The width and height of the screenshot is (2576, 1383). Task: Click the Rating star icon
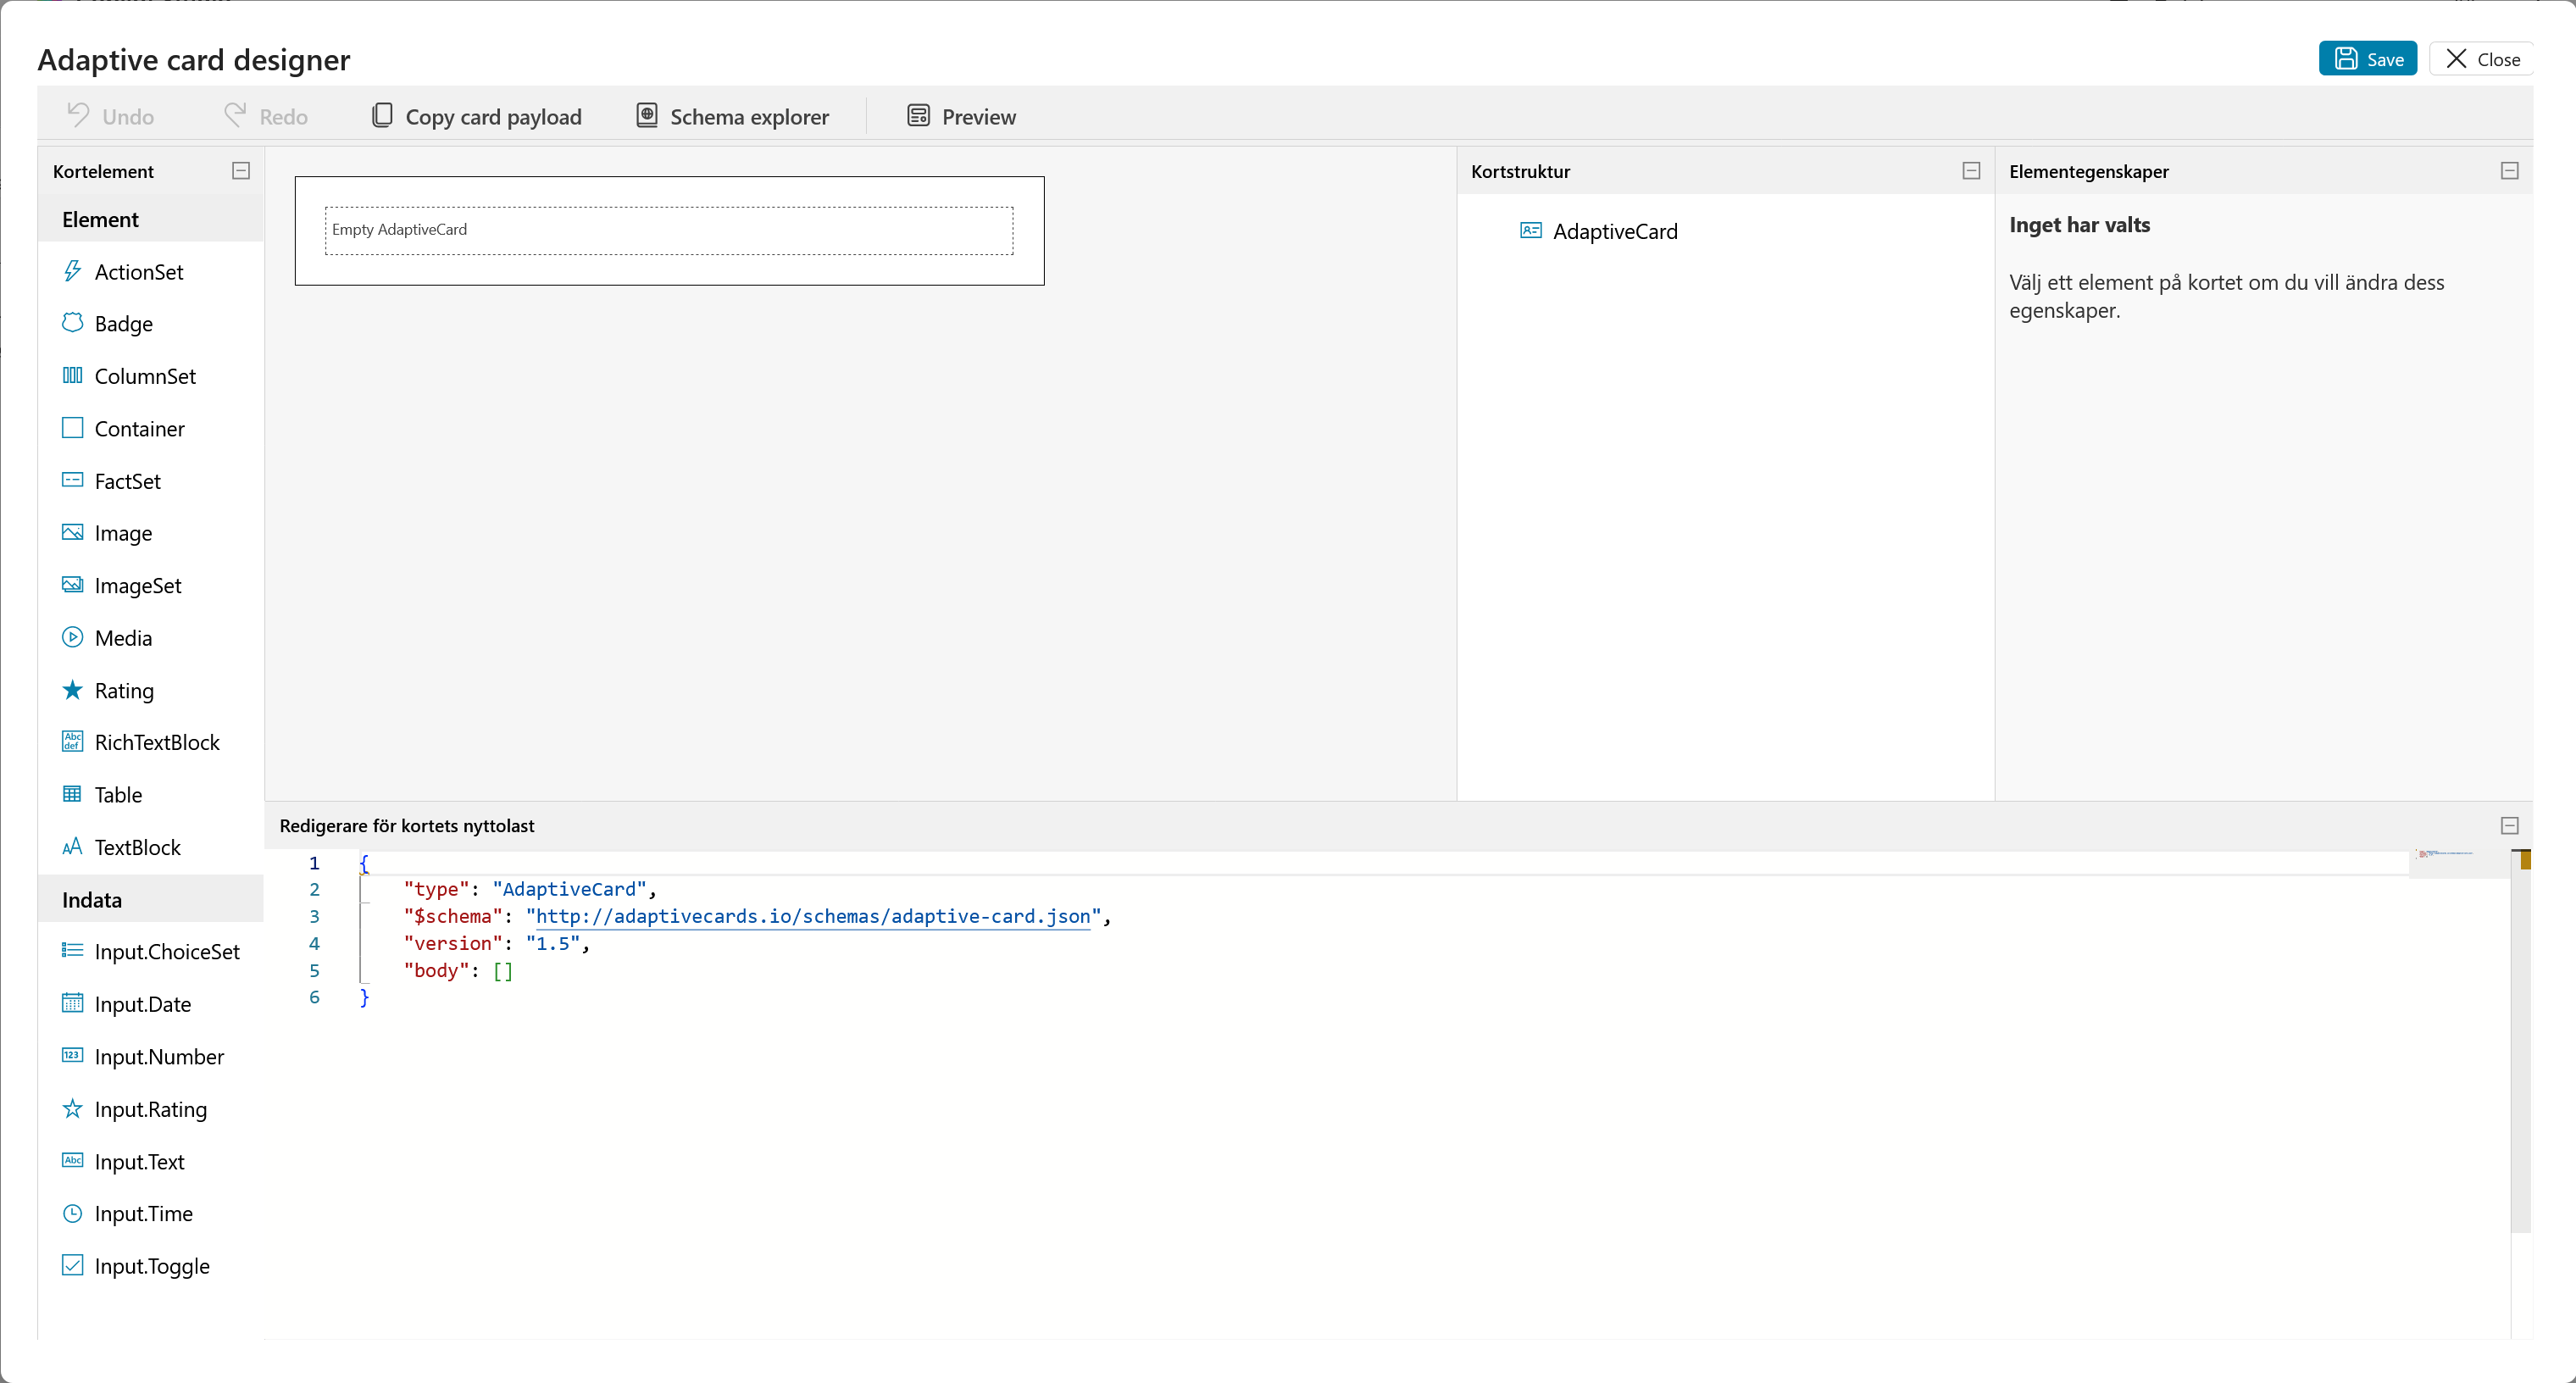[72, 690]
